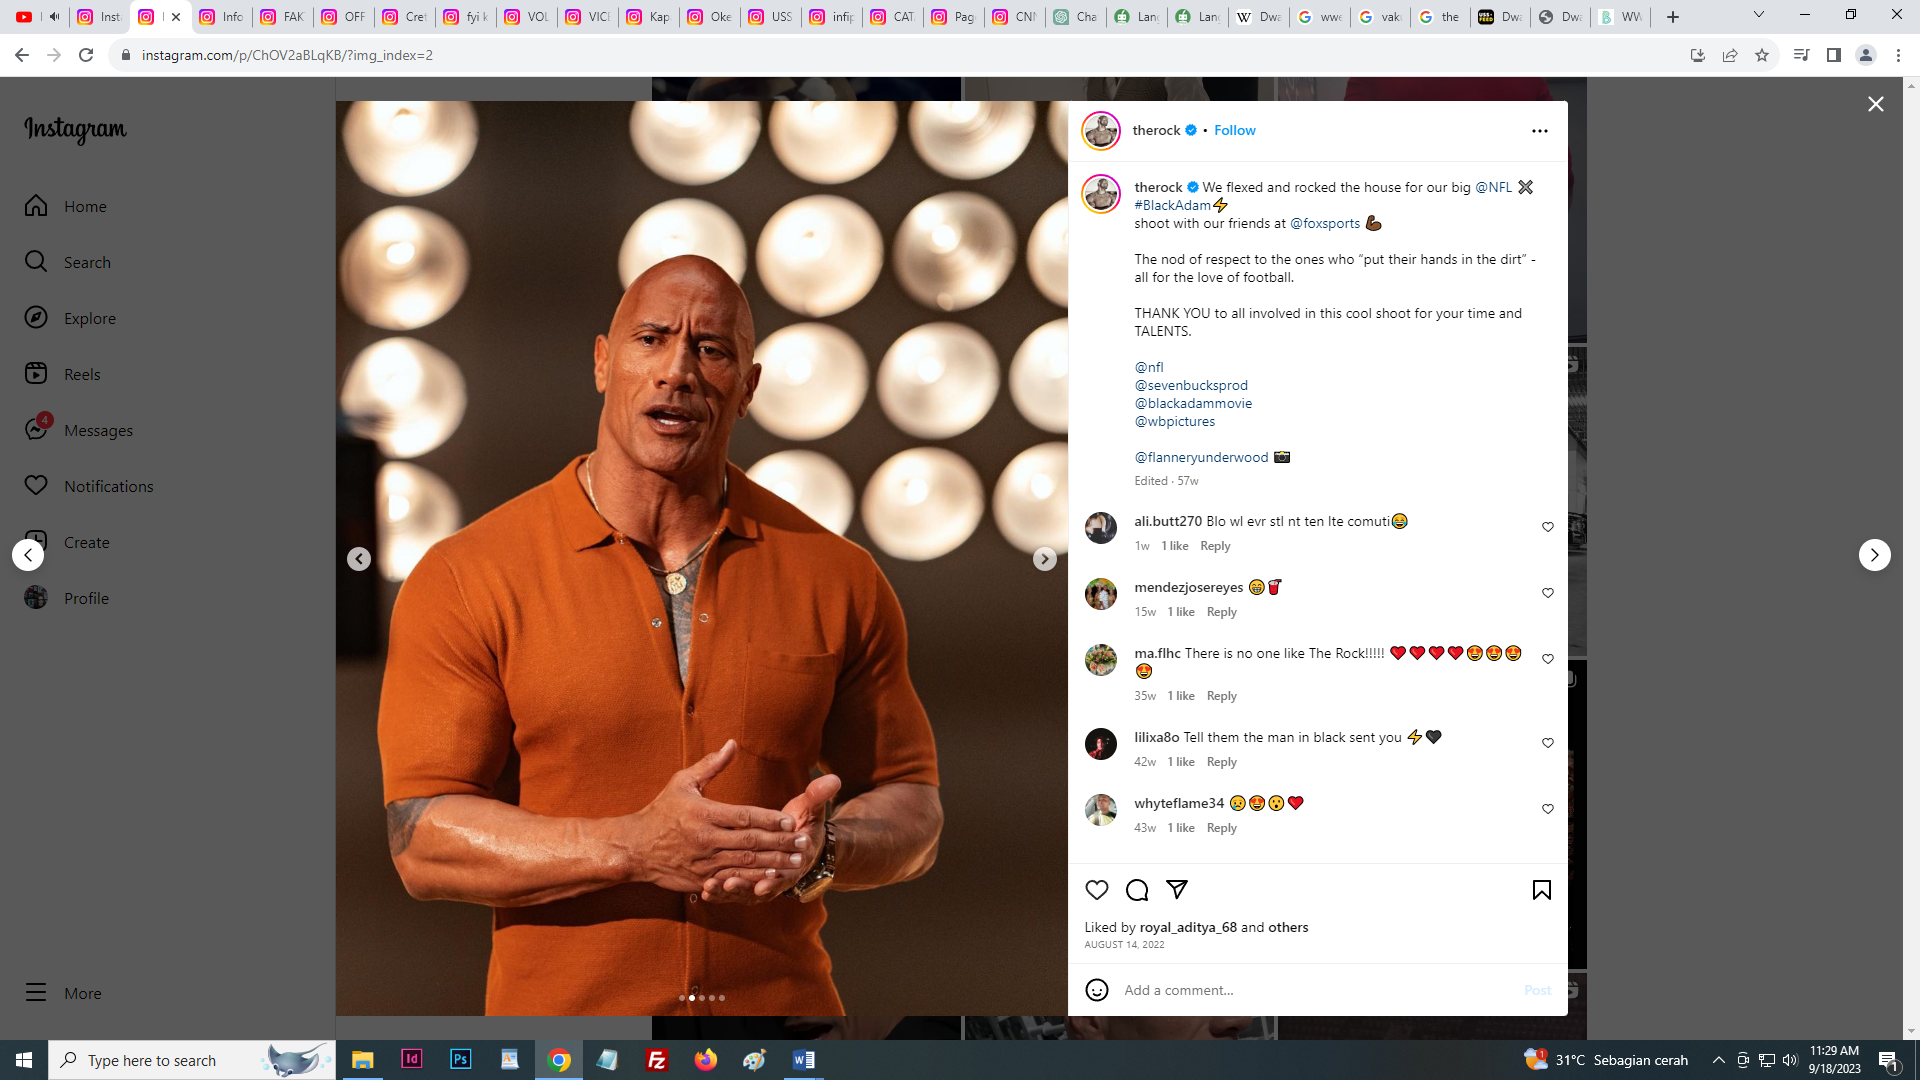Reply to lilixa8o's comment
The image size is (1920, 1080).
[1221, 762]
